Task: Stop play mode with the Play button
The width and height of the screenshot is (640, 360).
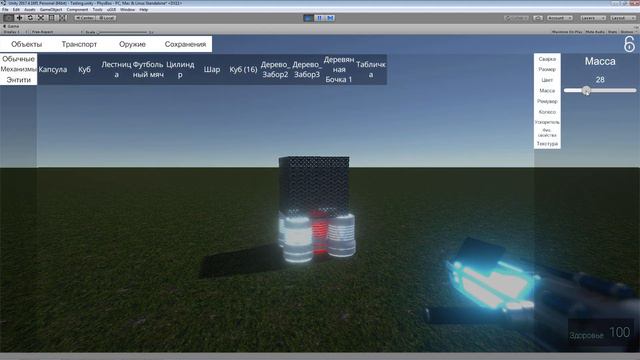Action: (x=309, y=18)
